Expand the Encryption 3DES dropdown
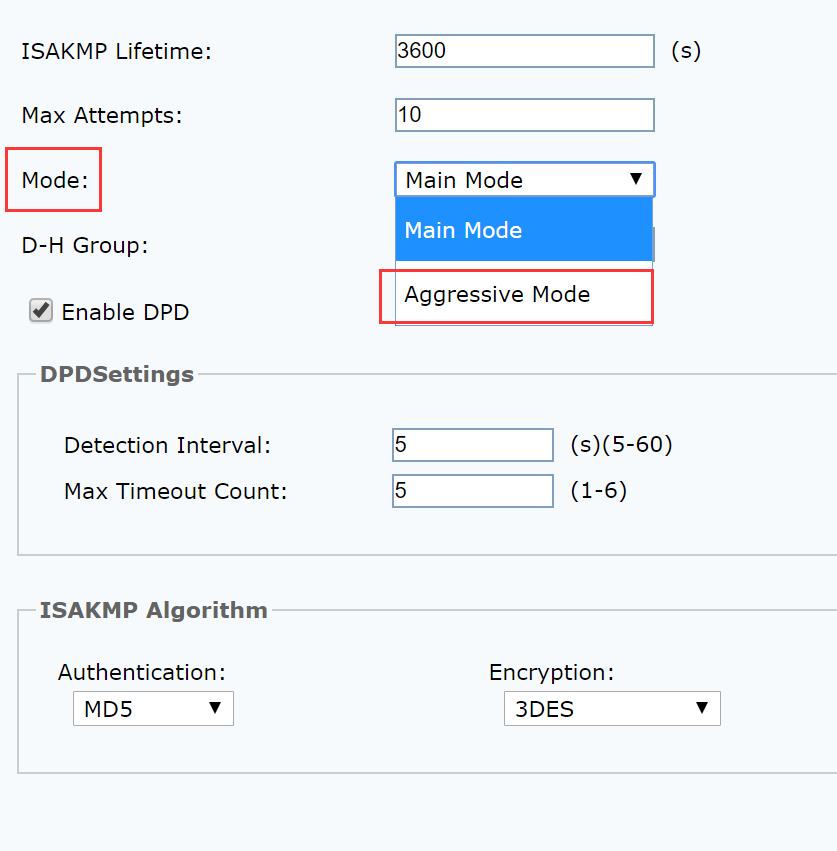This screenshot has height=851, width=837. point(611,709)
